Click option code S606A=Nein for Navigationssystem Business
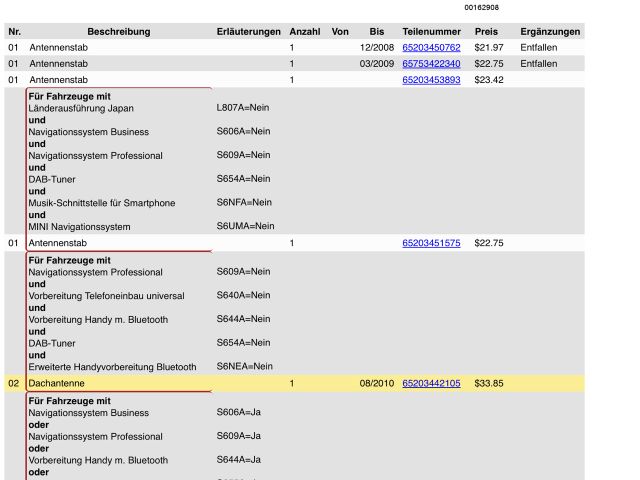The image size is (640, 480). (243, 131)
